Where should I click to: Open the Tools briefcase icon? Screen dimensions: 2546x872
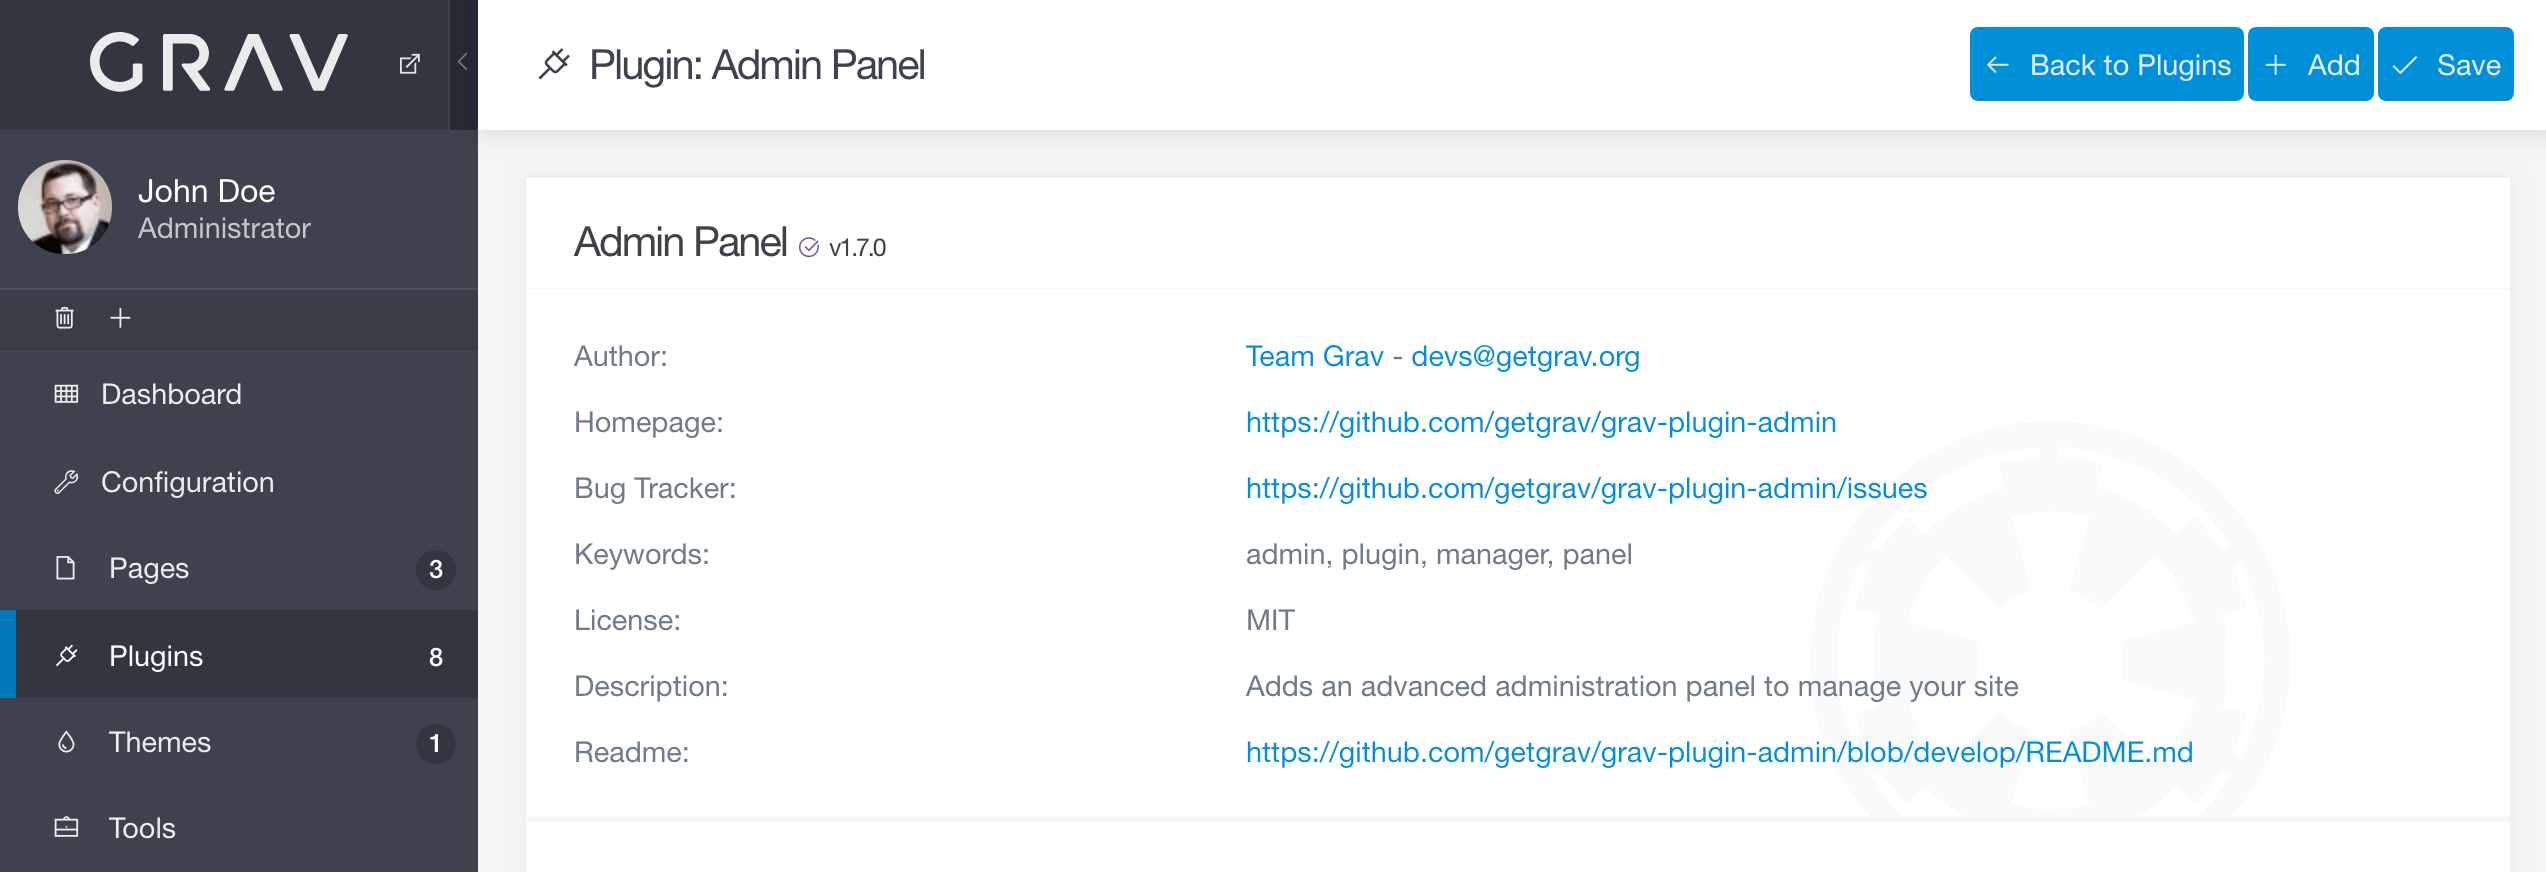pyautogui.click(x=65, y=828)
